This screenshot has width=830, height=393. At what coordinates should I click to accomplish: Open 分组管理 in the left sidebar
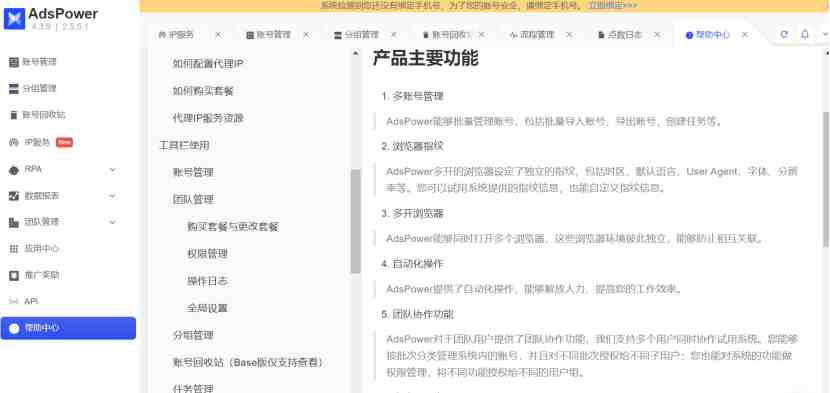click(x=33, y=88)
